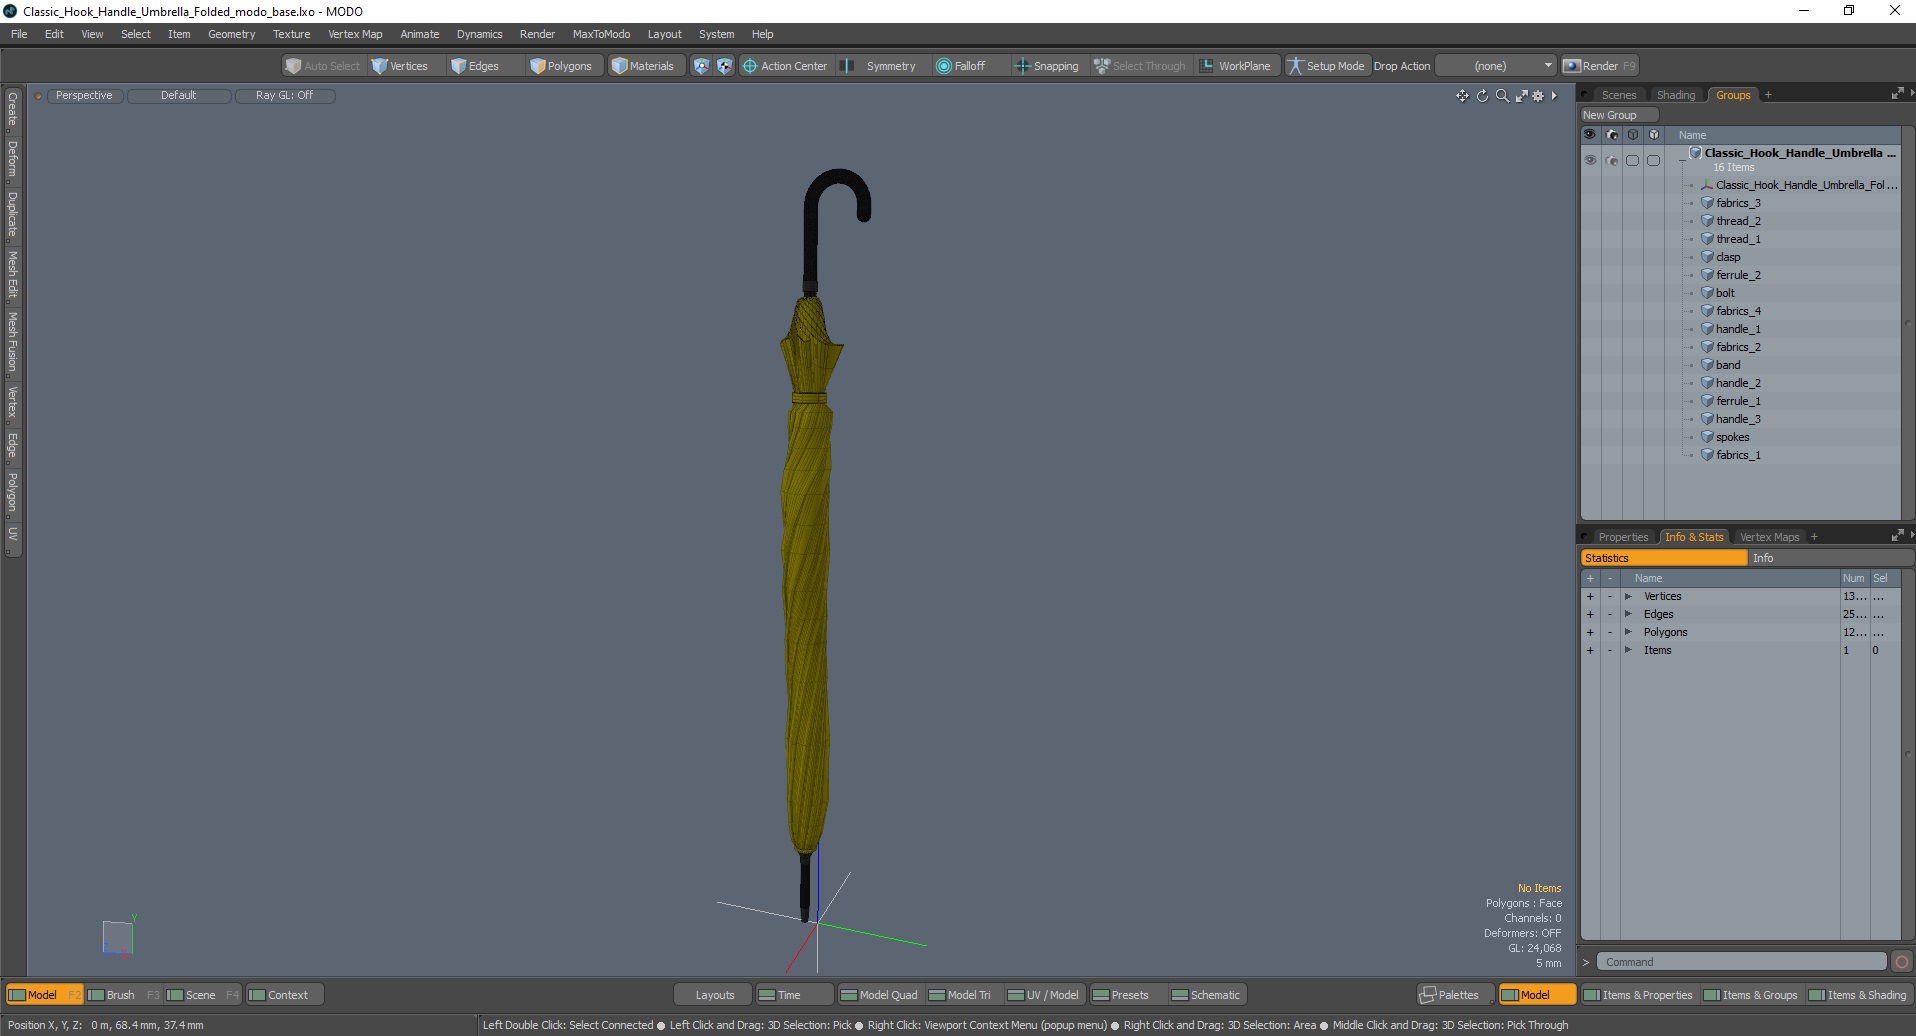
Task: Click the mesh icon of fabrics_3
Action: point(1708,203)
